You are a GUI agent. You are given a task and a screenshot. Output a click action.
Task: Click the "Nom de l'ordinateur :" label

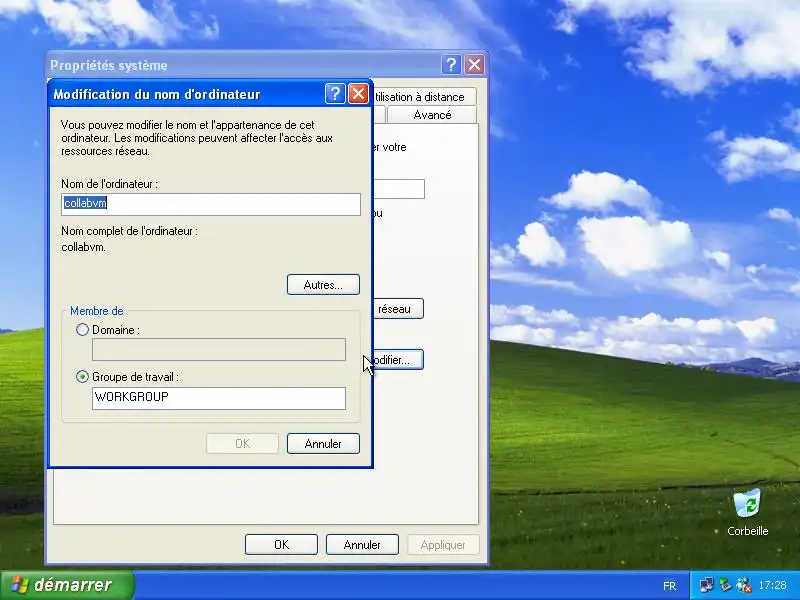click(109, 184)
